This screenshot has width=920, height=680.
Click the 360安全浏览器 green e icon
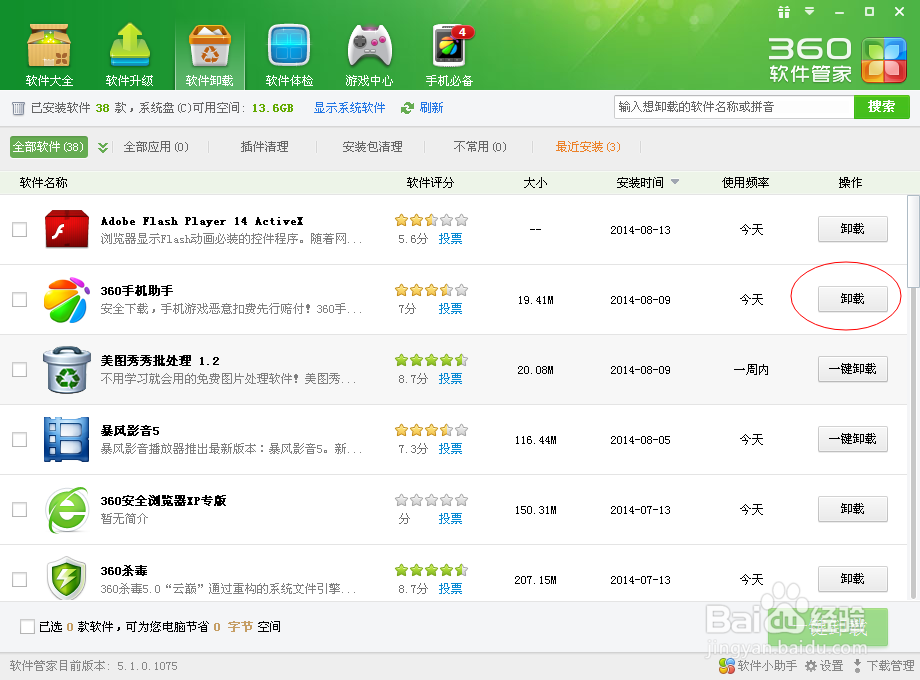click(x=67, y=509)
